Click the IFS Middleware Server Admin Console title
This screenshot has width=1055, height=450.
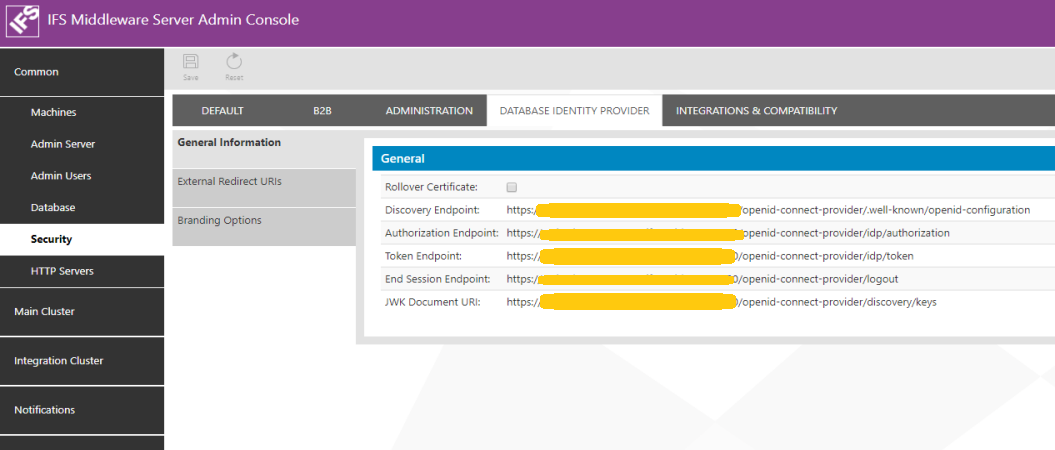coord(173,20)
